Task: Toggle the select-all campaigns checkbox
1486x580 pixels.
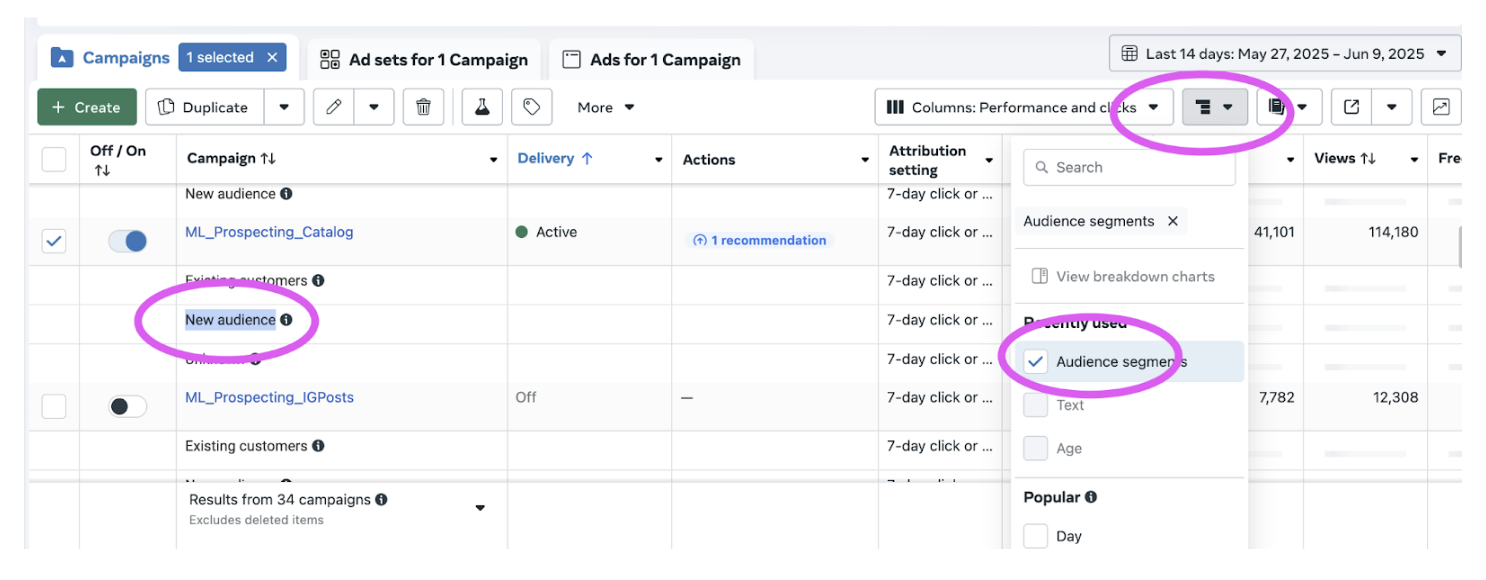Action: coord(54,159)
